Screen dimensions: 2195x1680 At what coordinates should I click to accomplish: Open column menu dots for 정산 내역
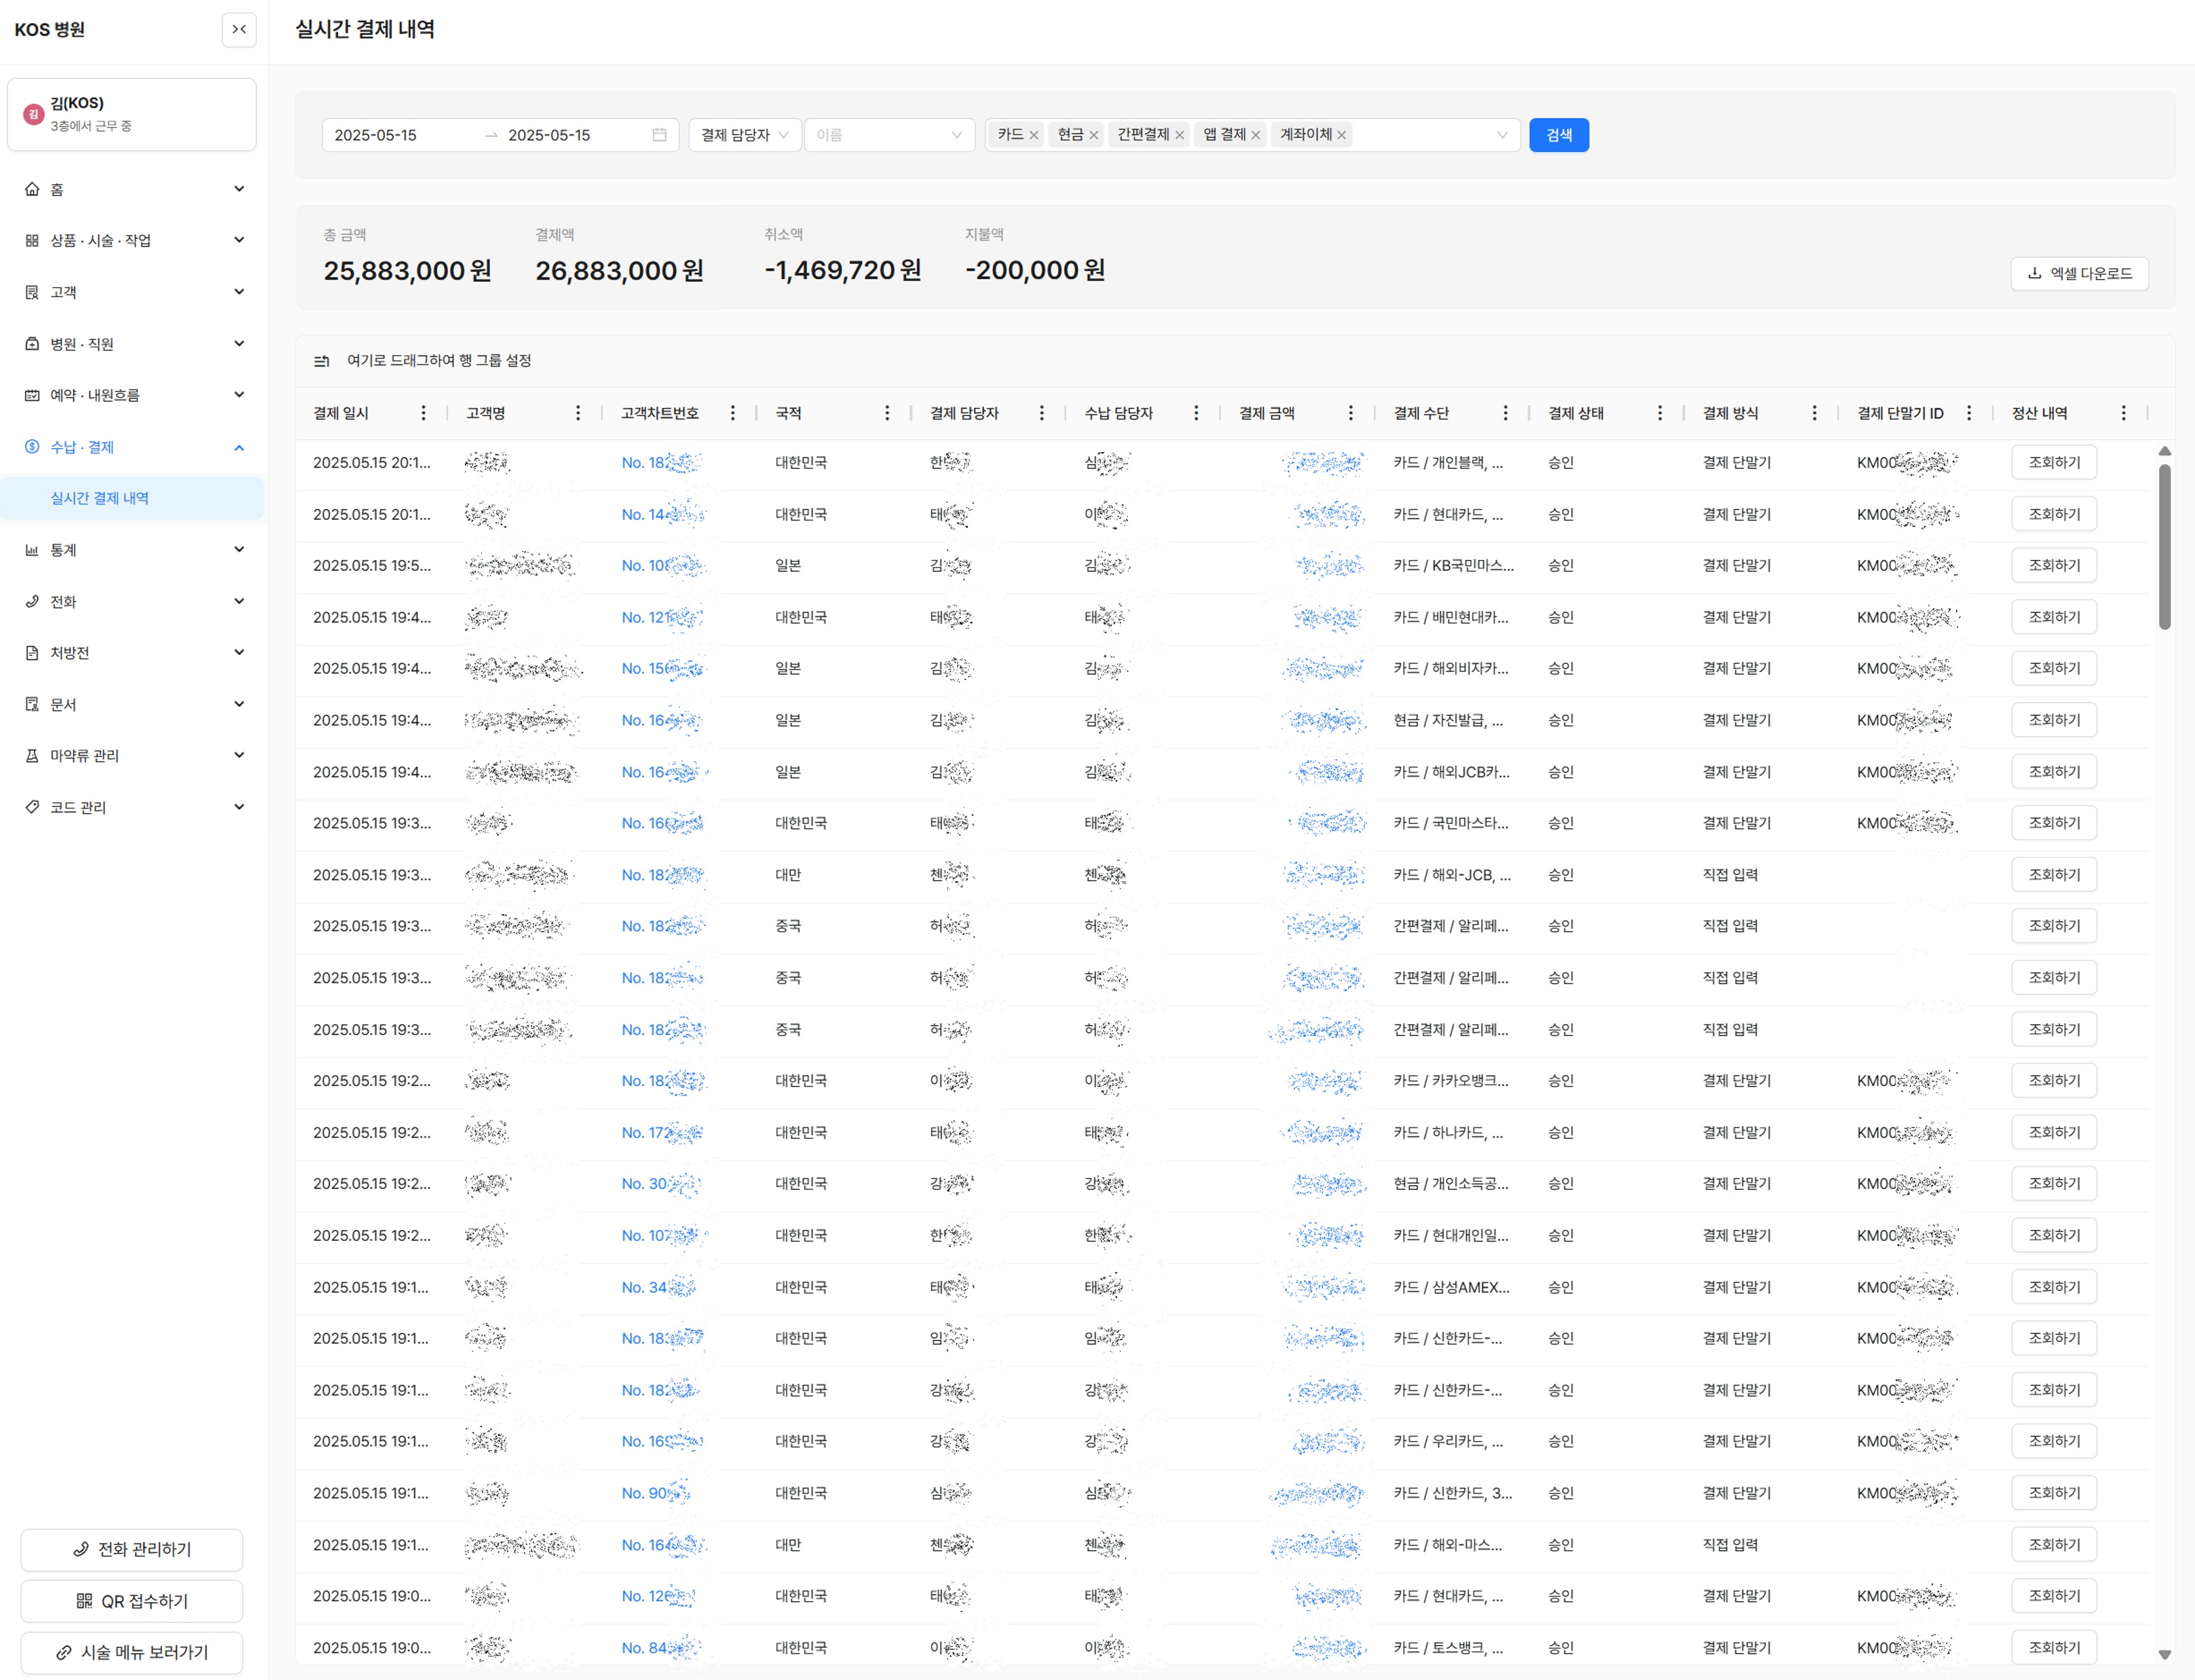(x=2123, y=413)
